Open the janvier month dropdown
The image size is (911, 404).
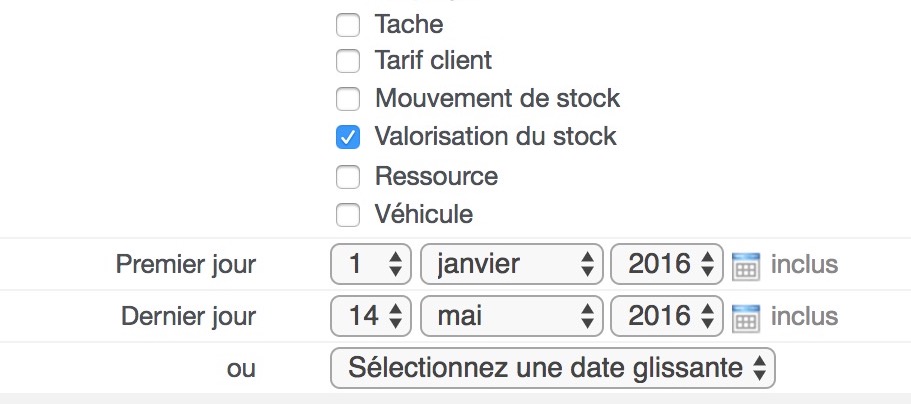click(511, 264)
